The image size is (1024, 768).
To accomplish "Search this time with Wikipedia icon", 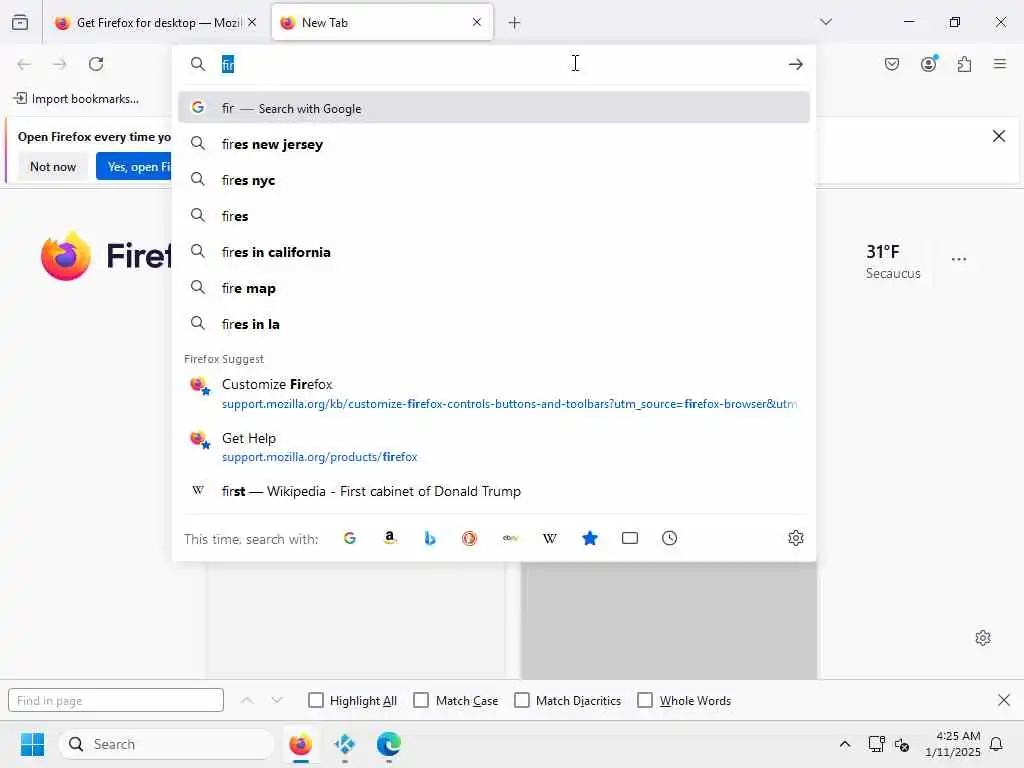I will click(x=550, y=538).
